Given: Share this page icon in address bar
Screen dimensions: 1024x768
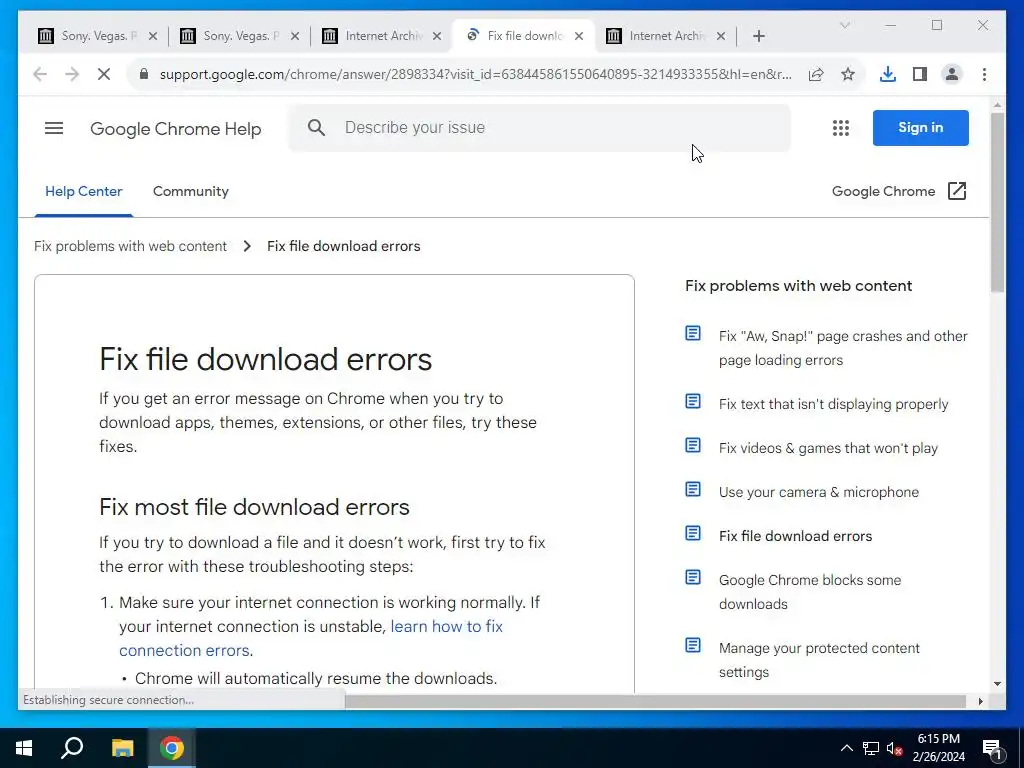Looking at the screenshot, I should [x=816, y=74].
